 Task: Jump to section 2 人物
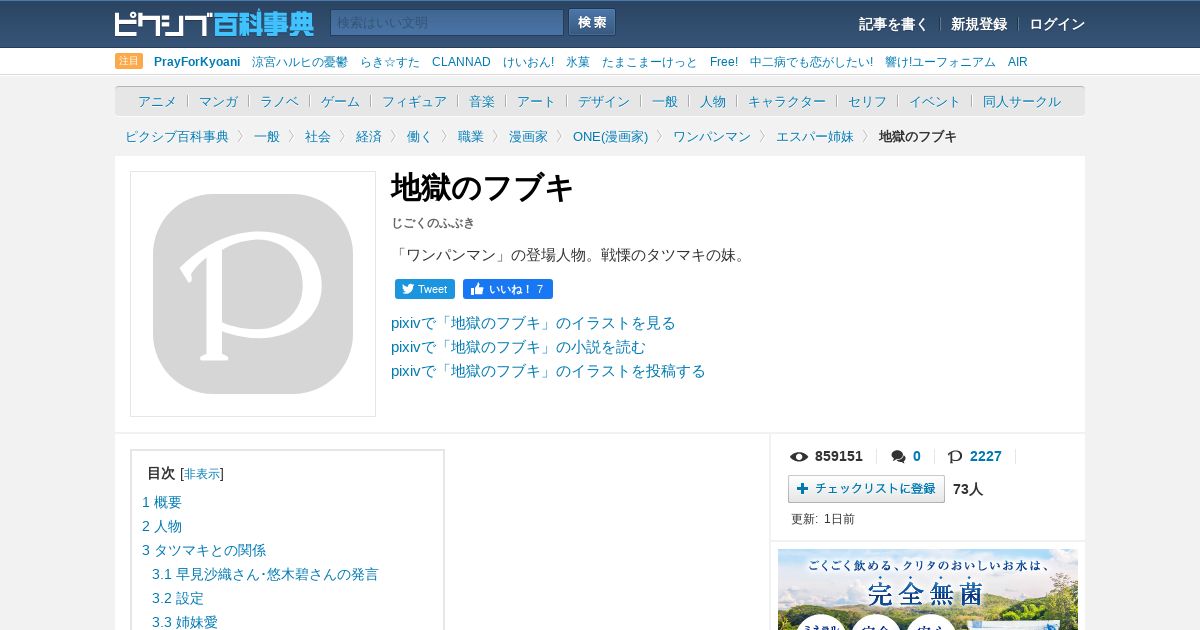tap(162, 526)
